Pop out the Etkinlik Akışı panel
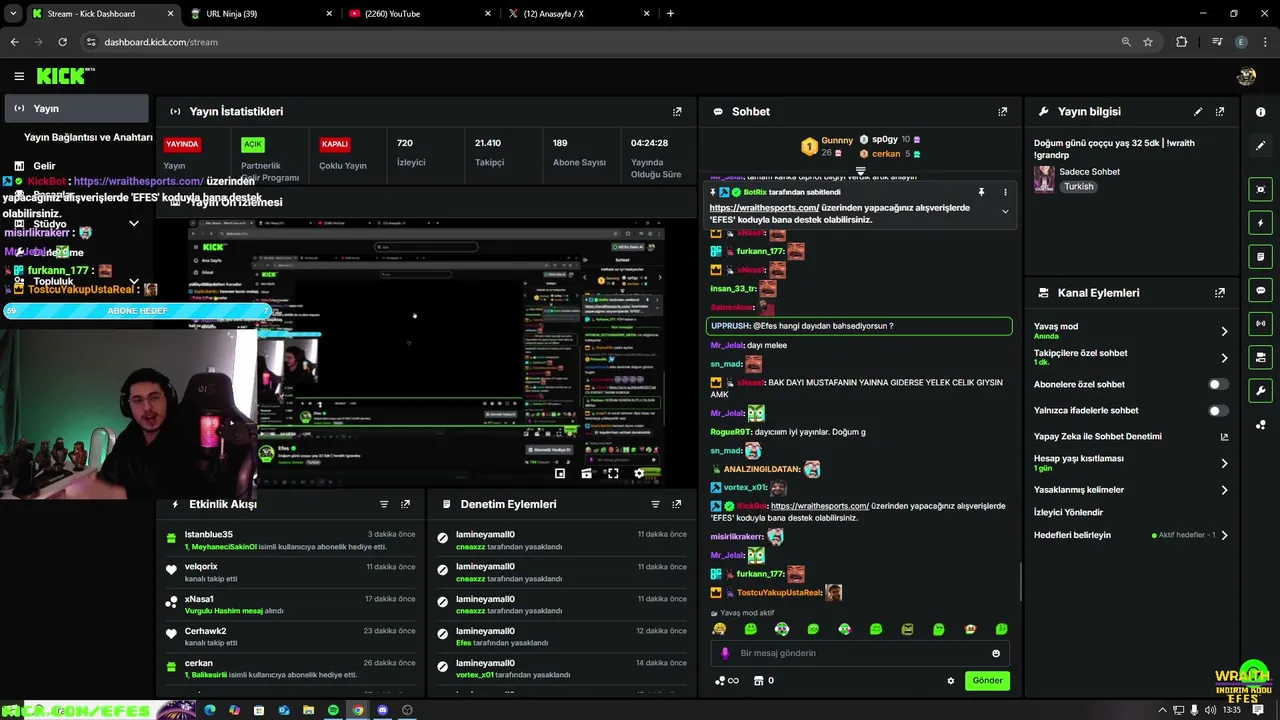The height and width of the screenshot is (720, 1280). (405, 505)
